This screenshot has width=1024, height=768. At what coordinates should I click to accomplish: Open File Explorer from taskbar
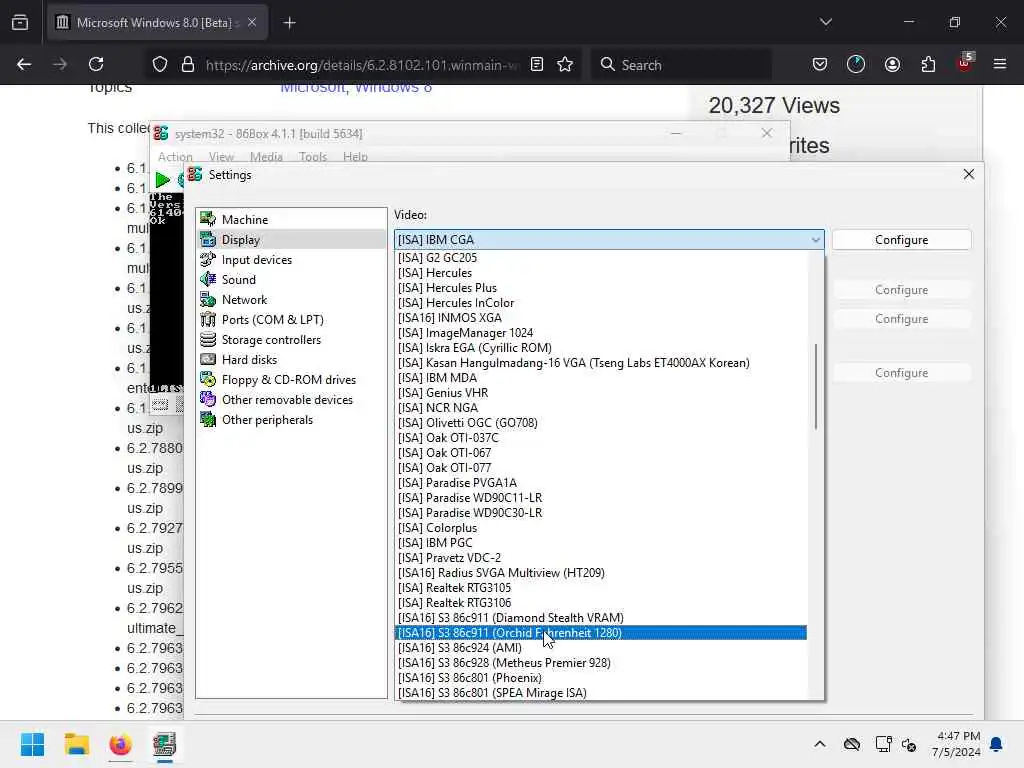[76, 744]
